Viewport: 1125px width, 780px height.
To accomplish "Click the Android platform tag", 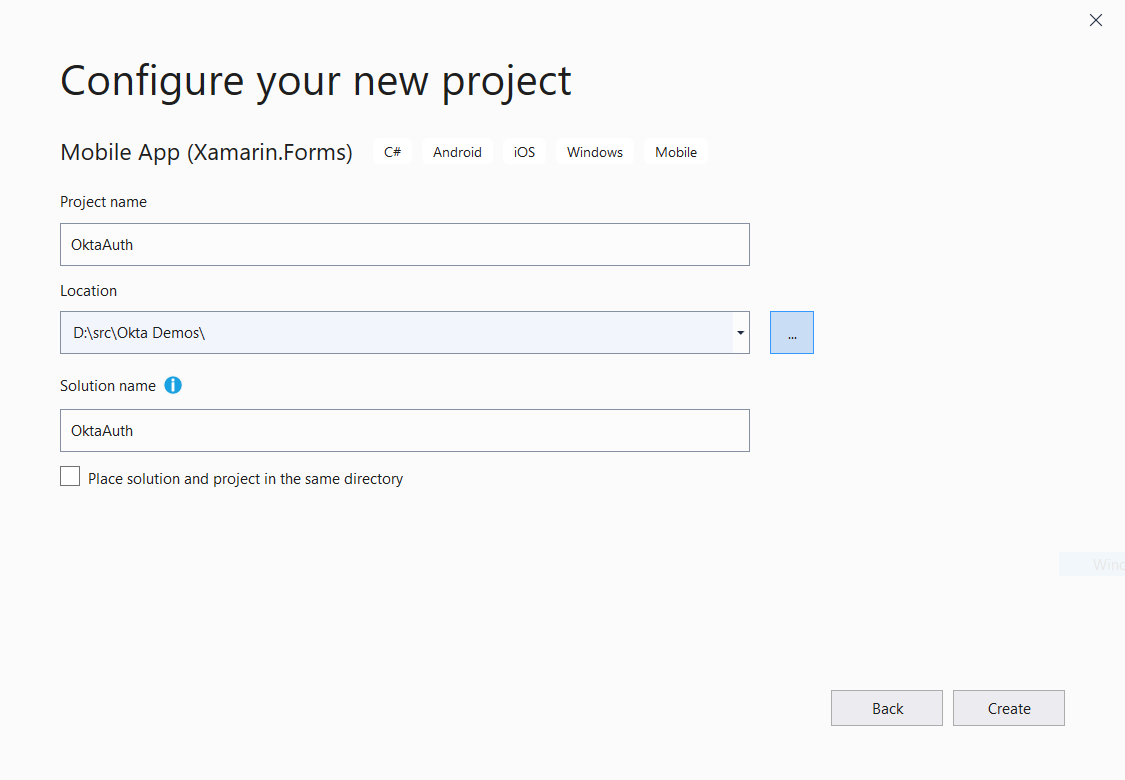I will pyautogui.click(x=457, y=152).
